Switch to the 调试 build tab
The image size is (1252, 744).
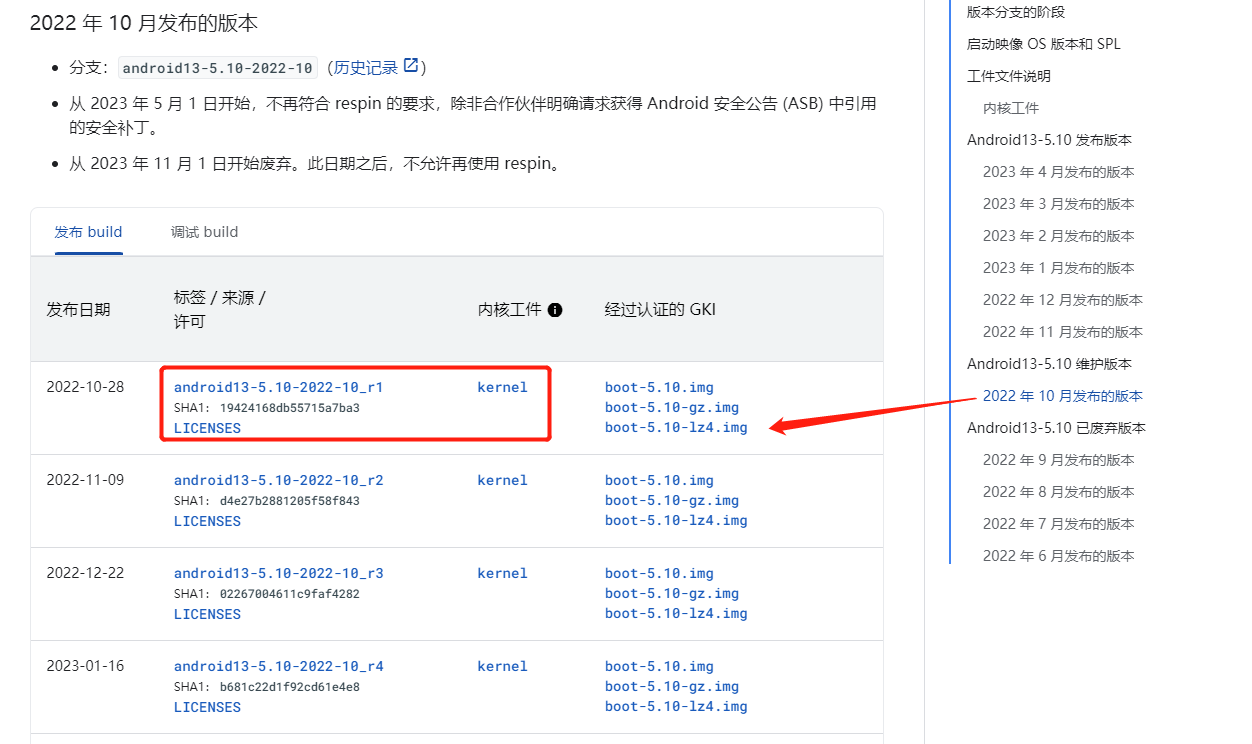[x=205, y=232]
